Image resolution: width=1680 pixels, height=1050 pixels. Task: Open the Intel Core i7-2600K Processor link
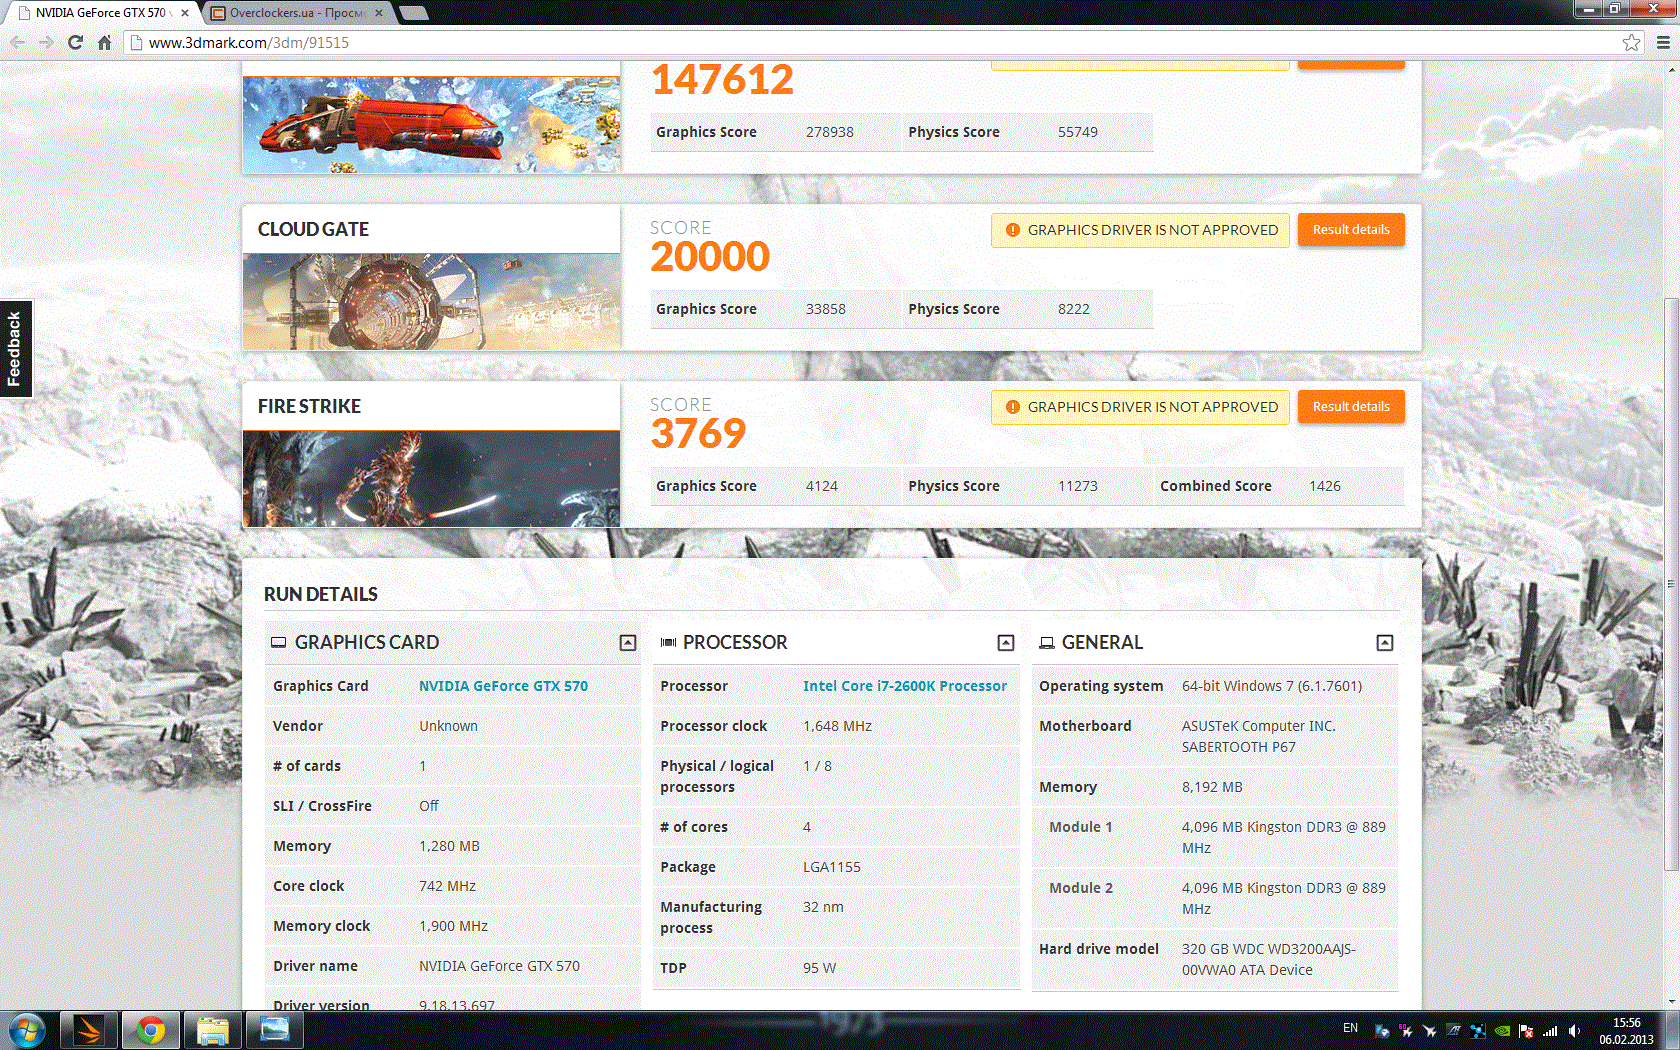905,686
